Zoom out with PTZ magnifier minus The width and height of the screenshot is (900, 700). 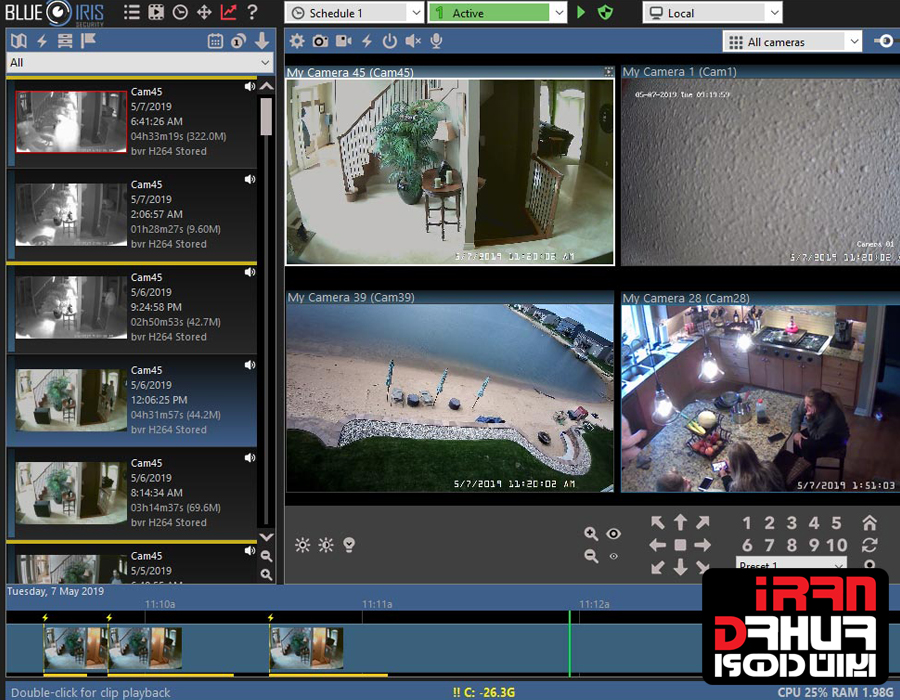point(591,555)
